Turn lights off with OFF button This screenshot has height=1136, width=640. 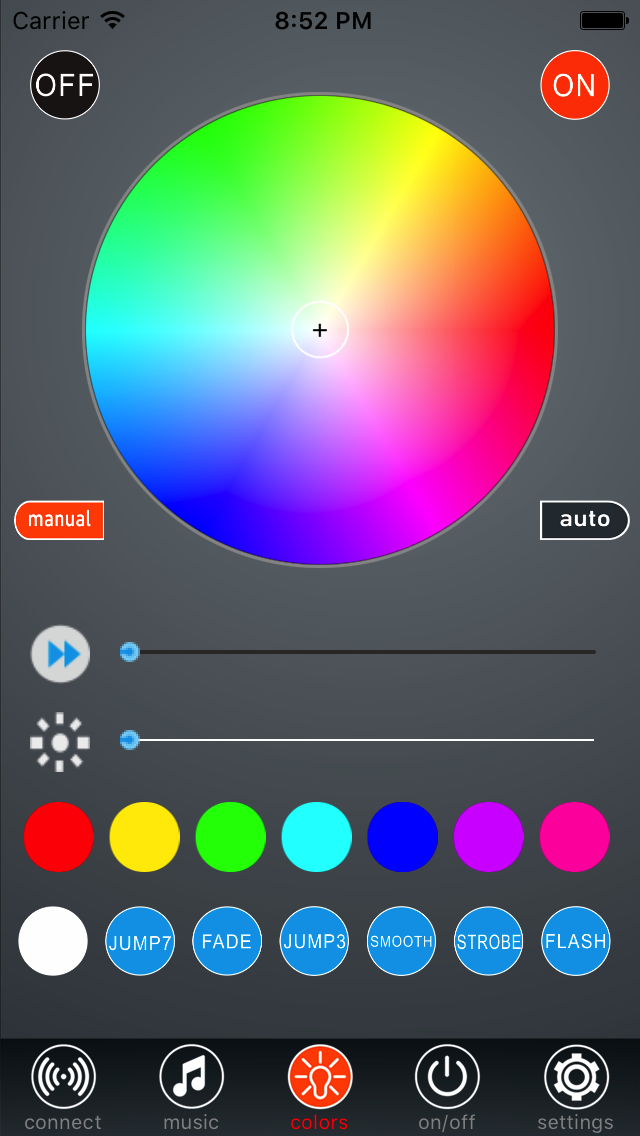[65, 85]
